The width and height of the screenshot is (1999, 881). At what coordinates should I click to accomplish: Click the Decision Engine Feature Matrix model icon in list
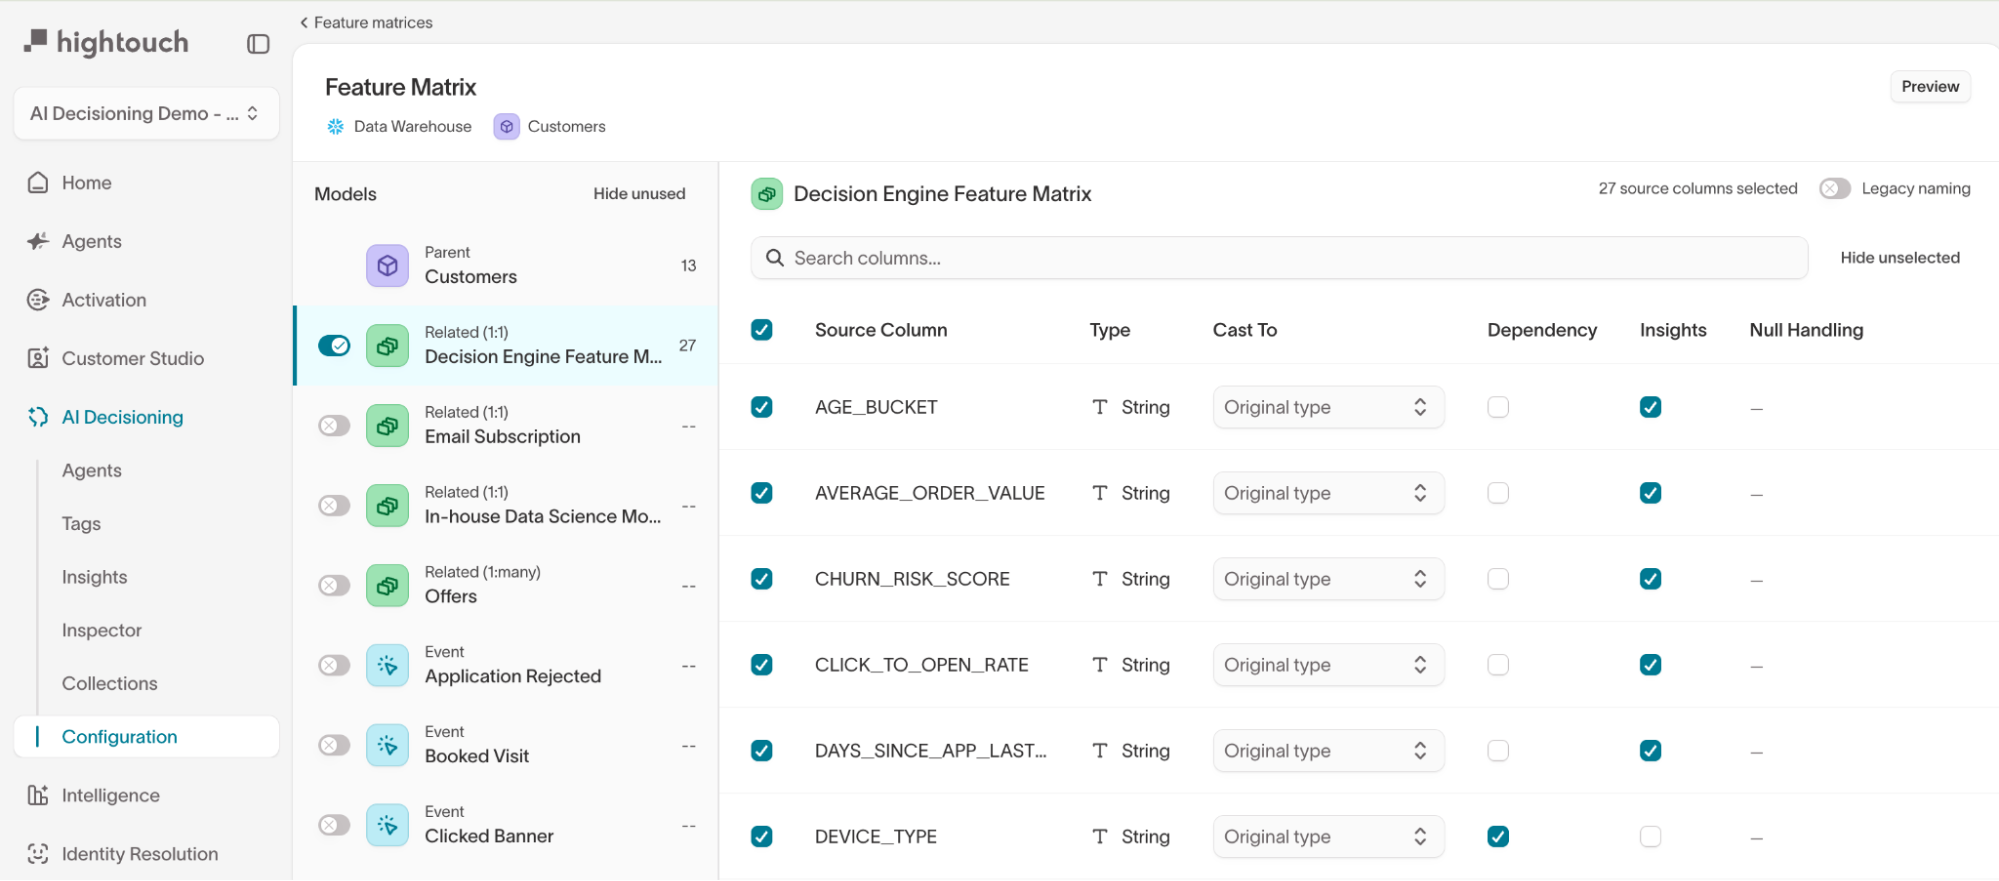click(387, 345)
